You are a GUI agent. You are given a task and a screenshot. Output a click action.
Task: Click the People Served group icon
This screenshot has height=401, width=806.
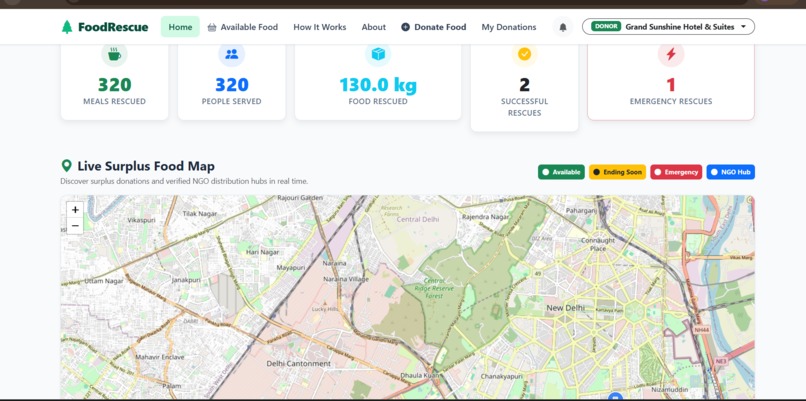pyautogui.click(x=231, y=54)
